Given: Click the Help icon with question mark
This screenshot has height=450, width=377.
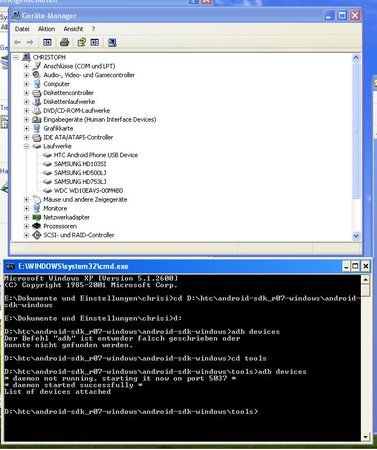Looking at the screenshot, I should coord(81,42).
